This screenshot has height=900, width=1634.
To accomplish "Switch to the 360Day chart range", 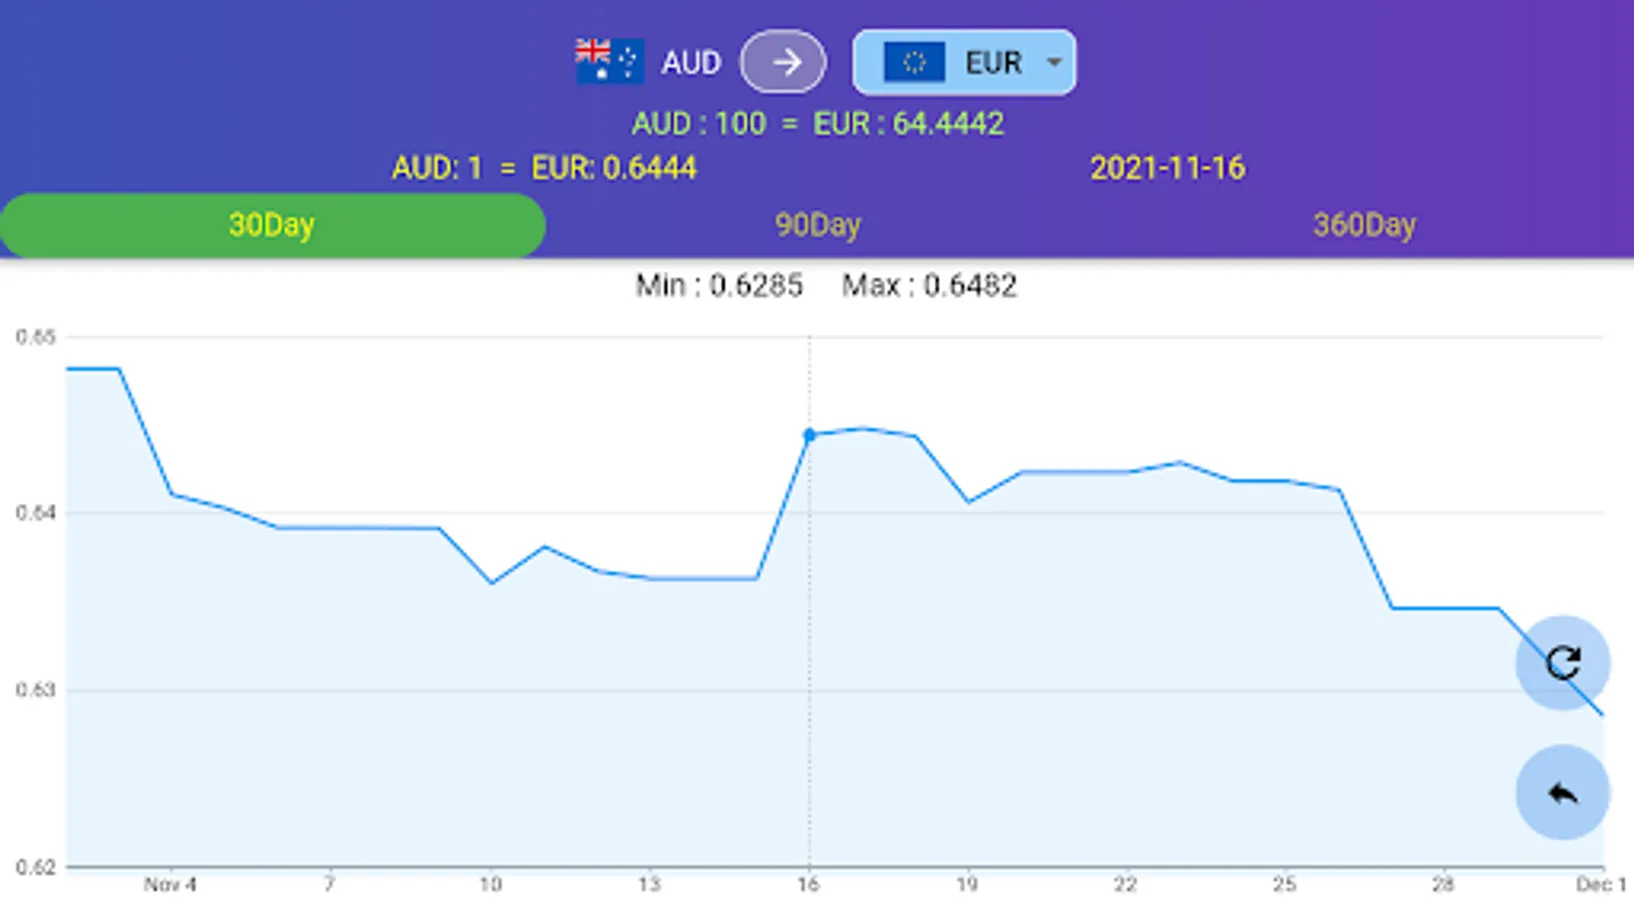I will tap(1363, 225).
